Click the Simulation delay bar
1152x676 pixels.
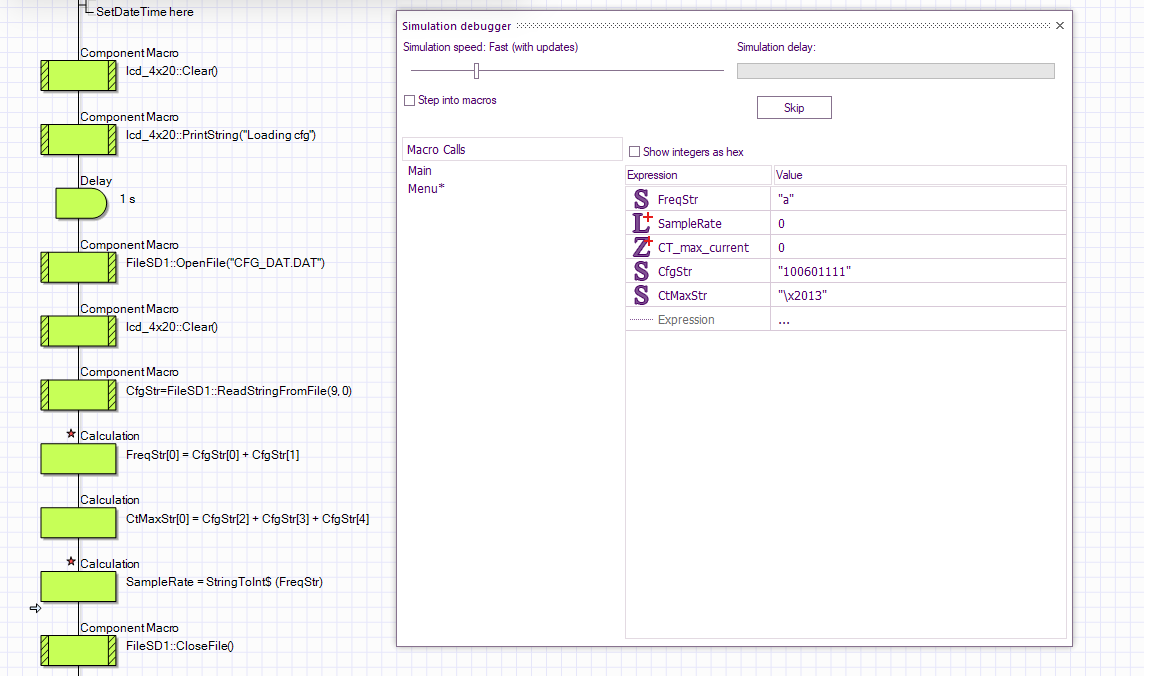896,71
